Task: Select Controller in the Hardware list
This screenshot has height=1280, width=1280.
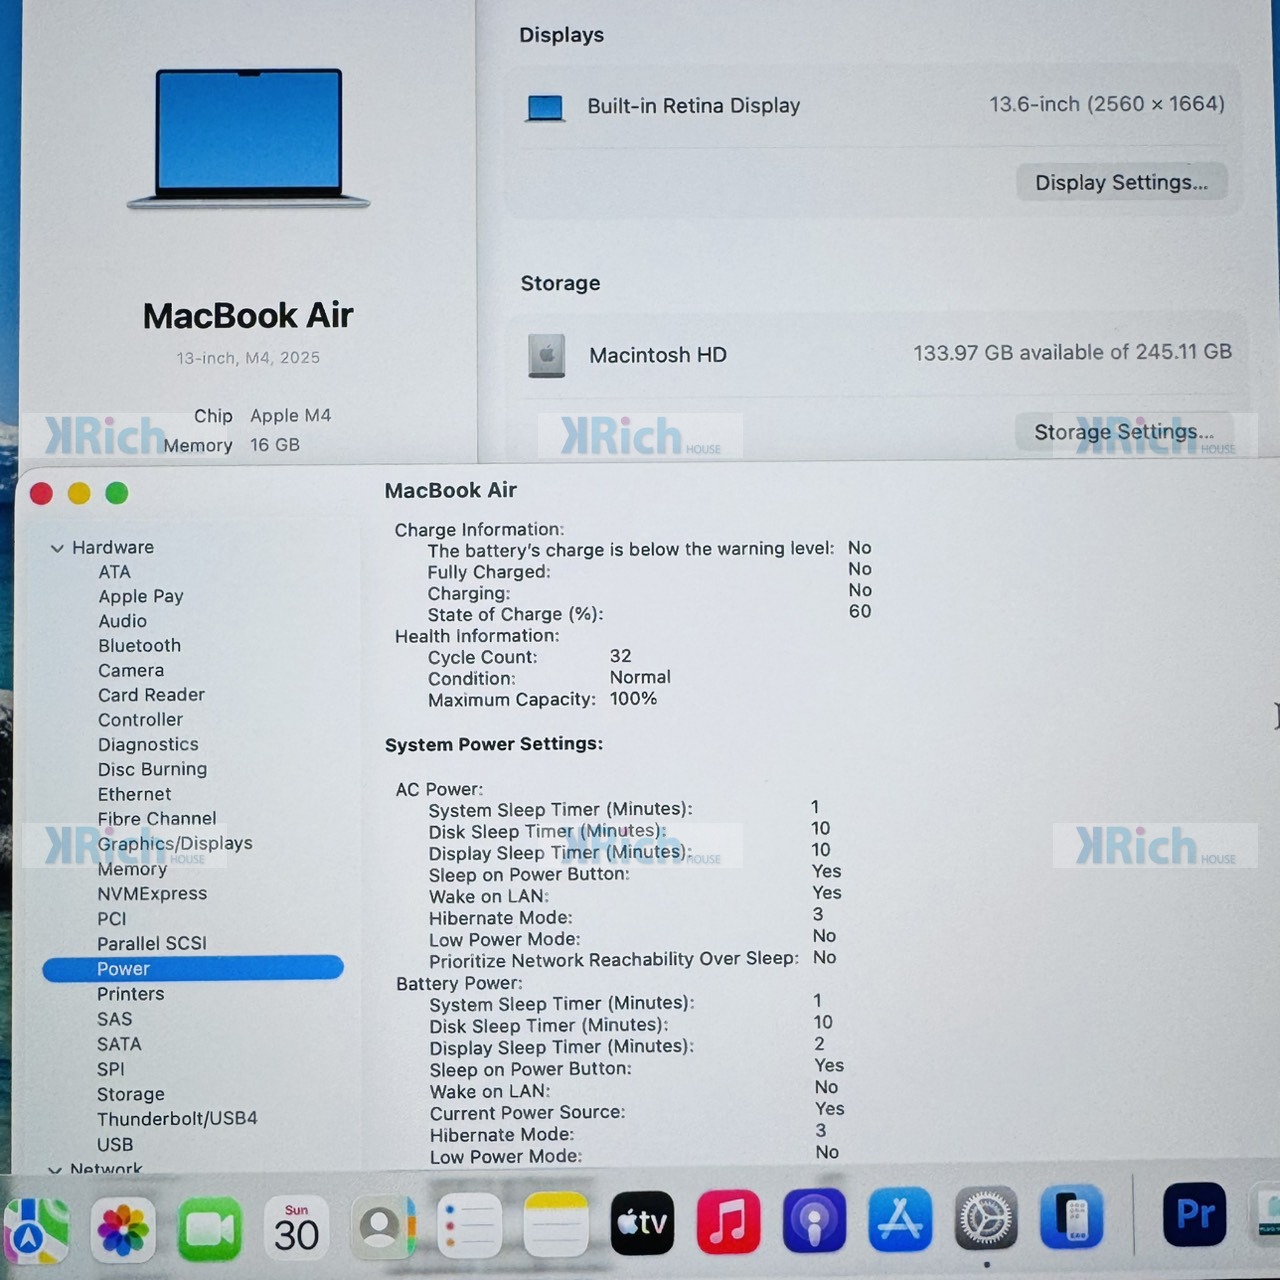Action: (x=140, y=720)
